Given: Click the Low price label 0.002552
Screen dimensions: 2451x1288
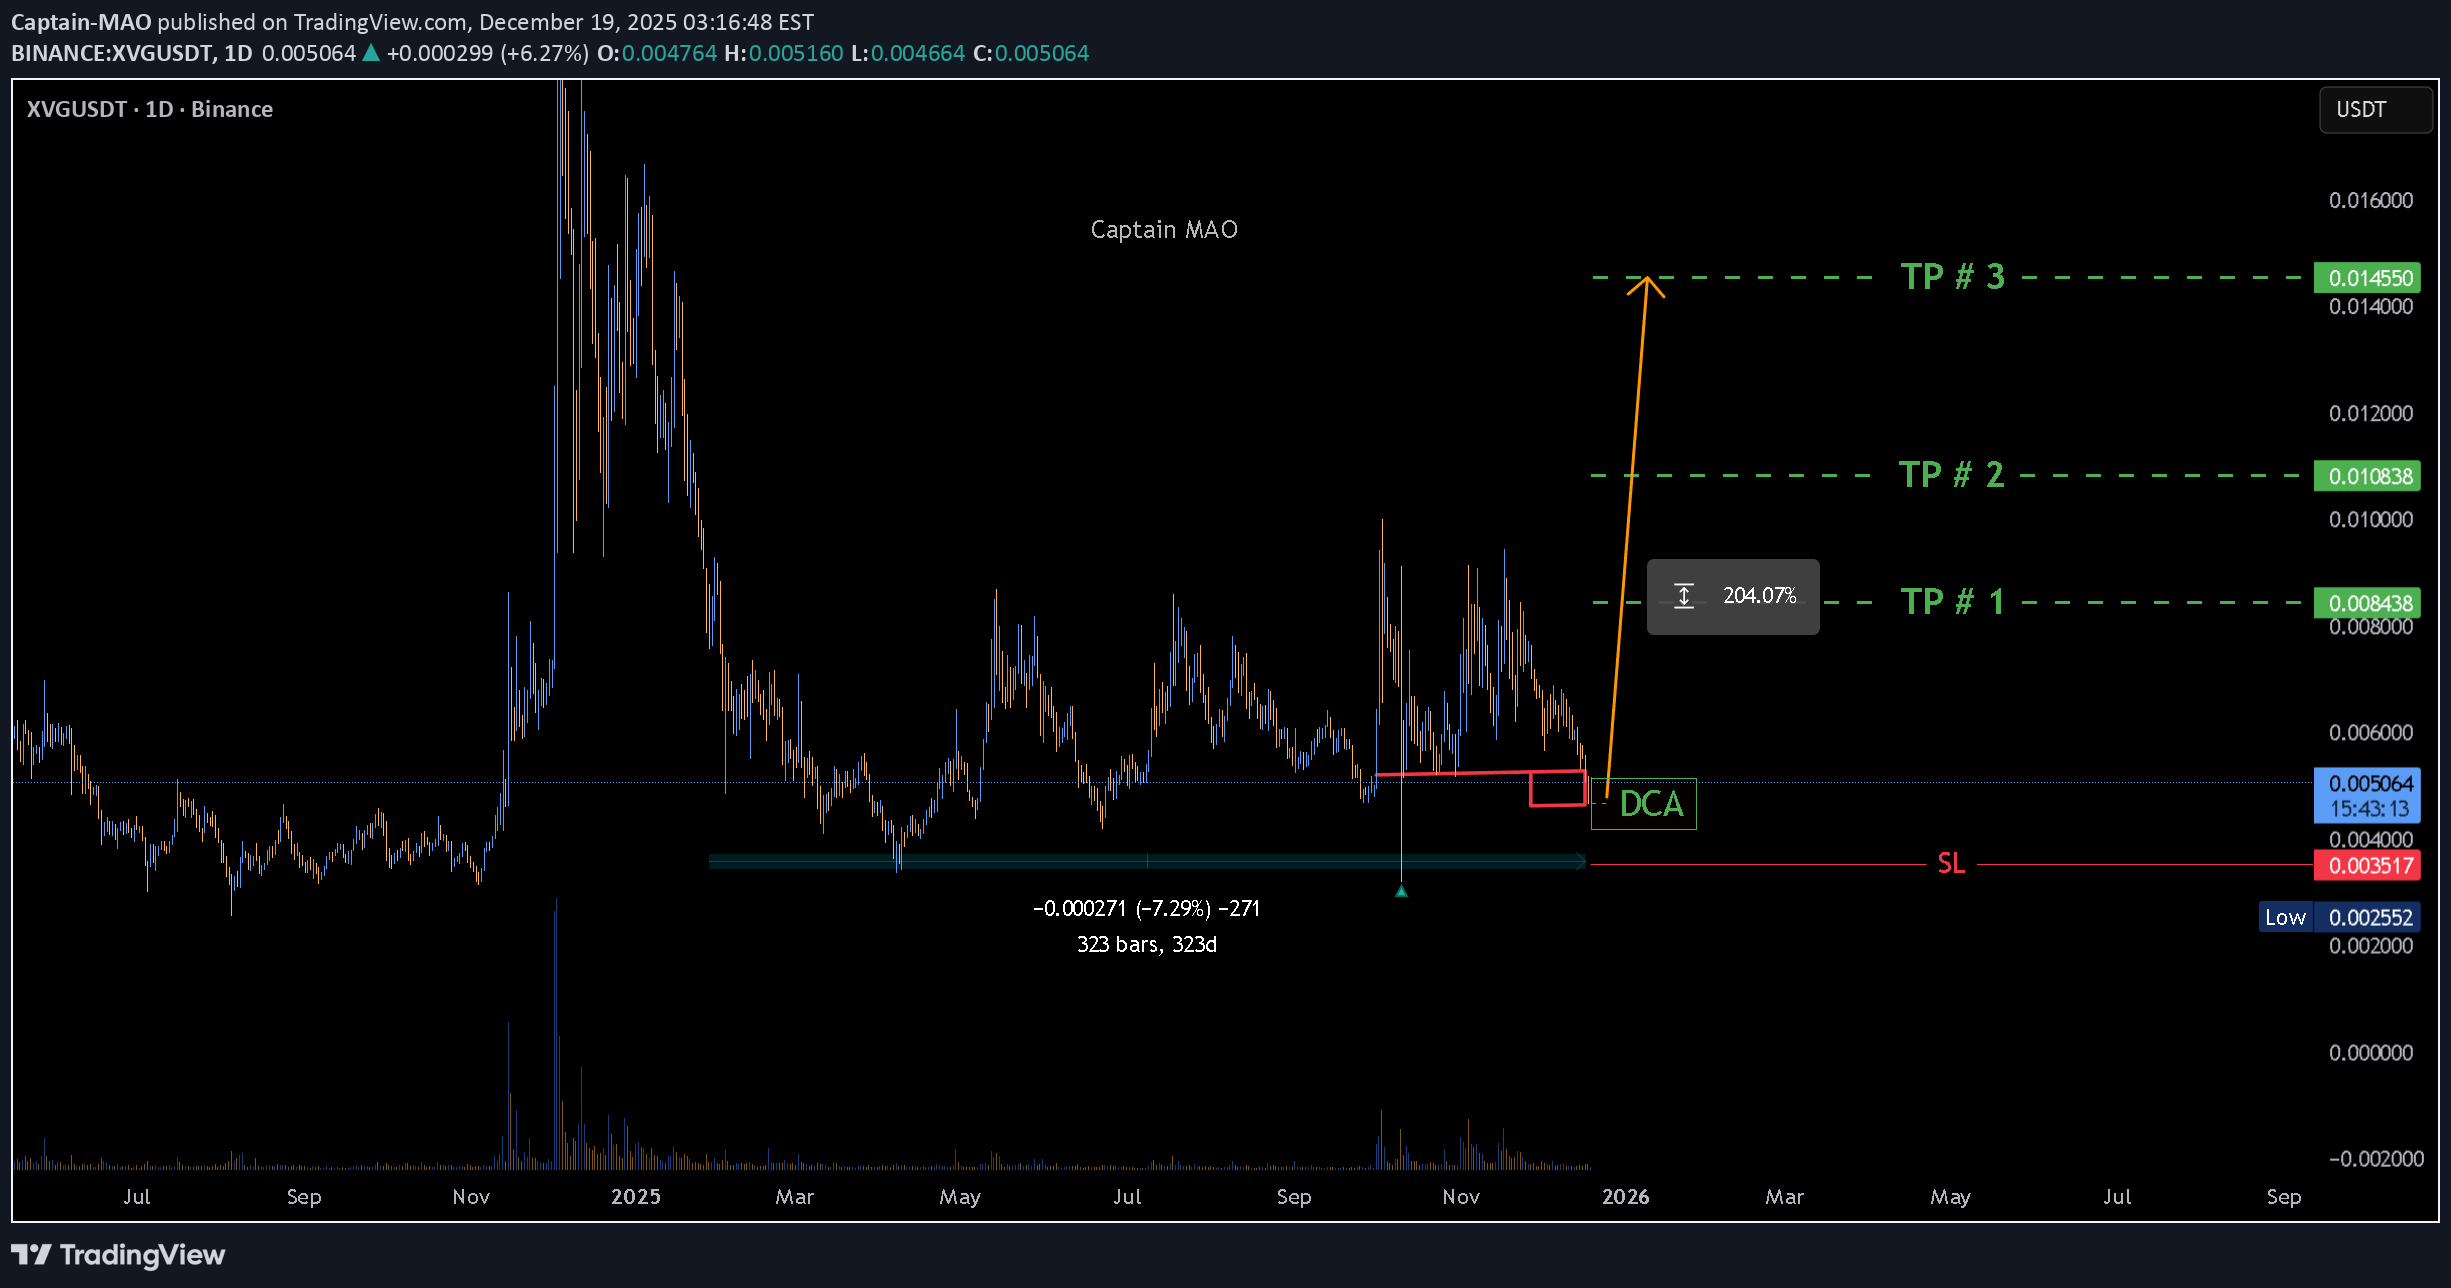Looking at the screenshot, I should 2366,916.
